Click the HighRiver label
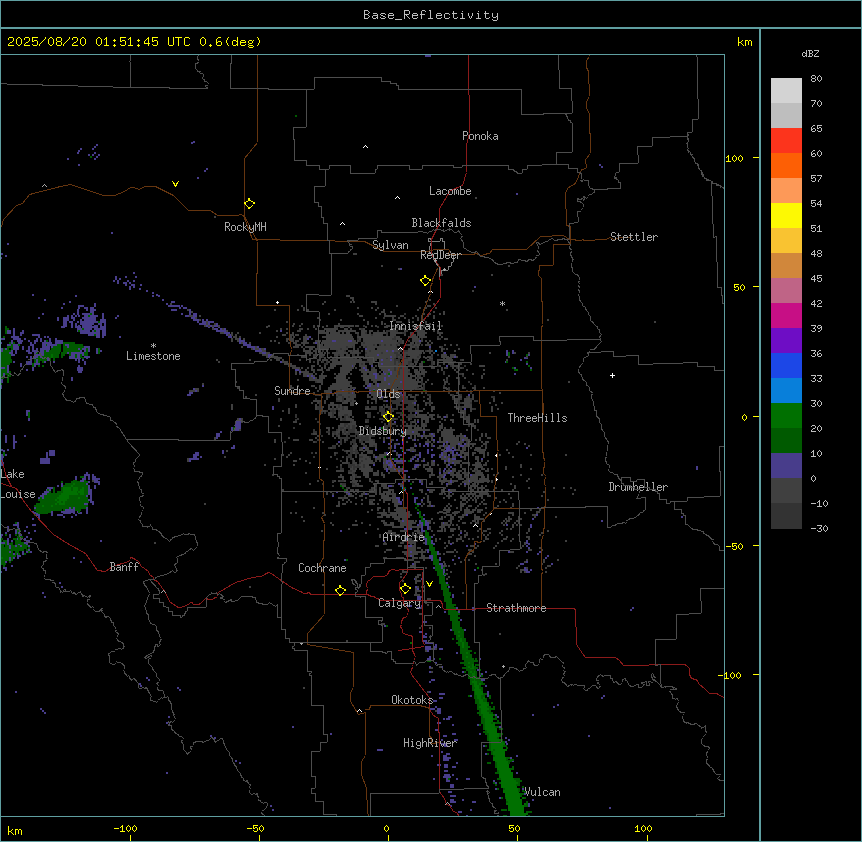 click(430, 743)
